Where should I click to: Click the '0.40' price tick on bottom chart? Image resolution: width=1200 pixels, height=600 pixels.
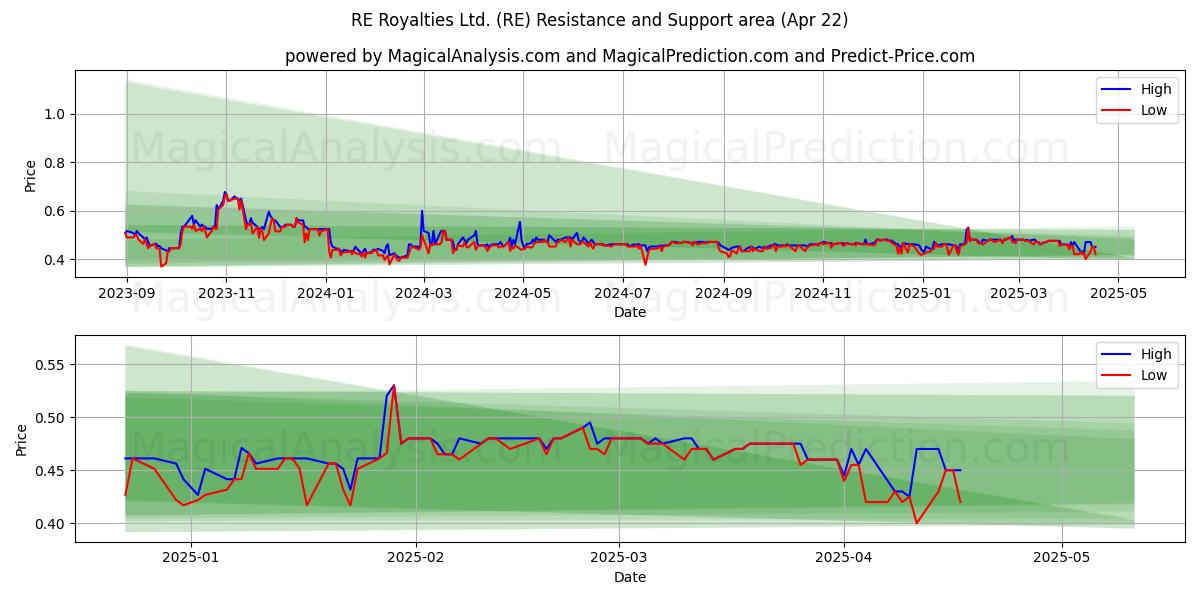(x=51, y=524)
